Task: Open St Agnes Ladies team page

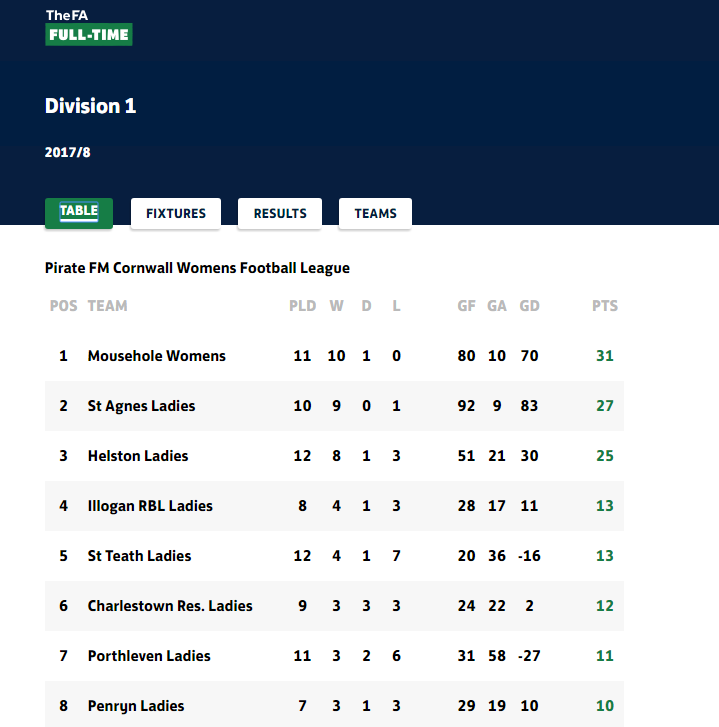Action: click(x=141, y=406)
